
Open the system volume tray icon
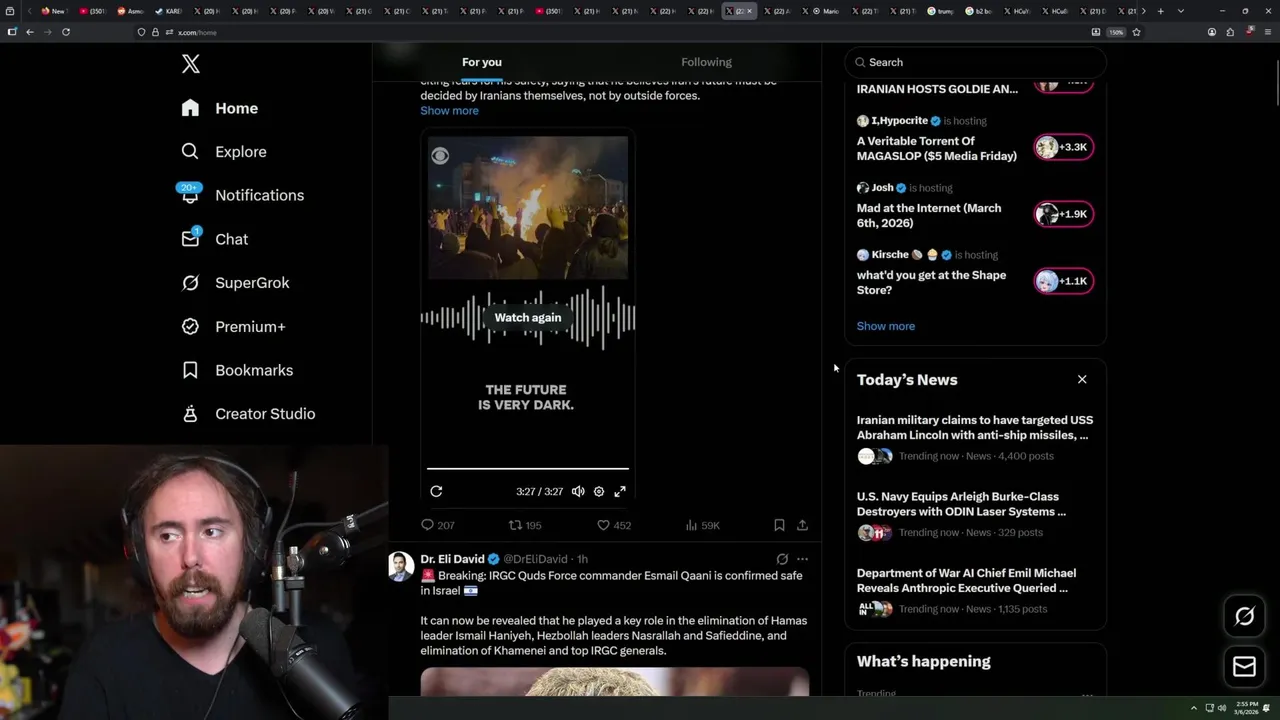1221,708
